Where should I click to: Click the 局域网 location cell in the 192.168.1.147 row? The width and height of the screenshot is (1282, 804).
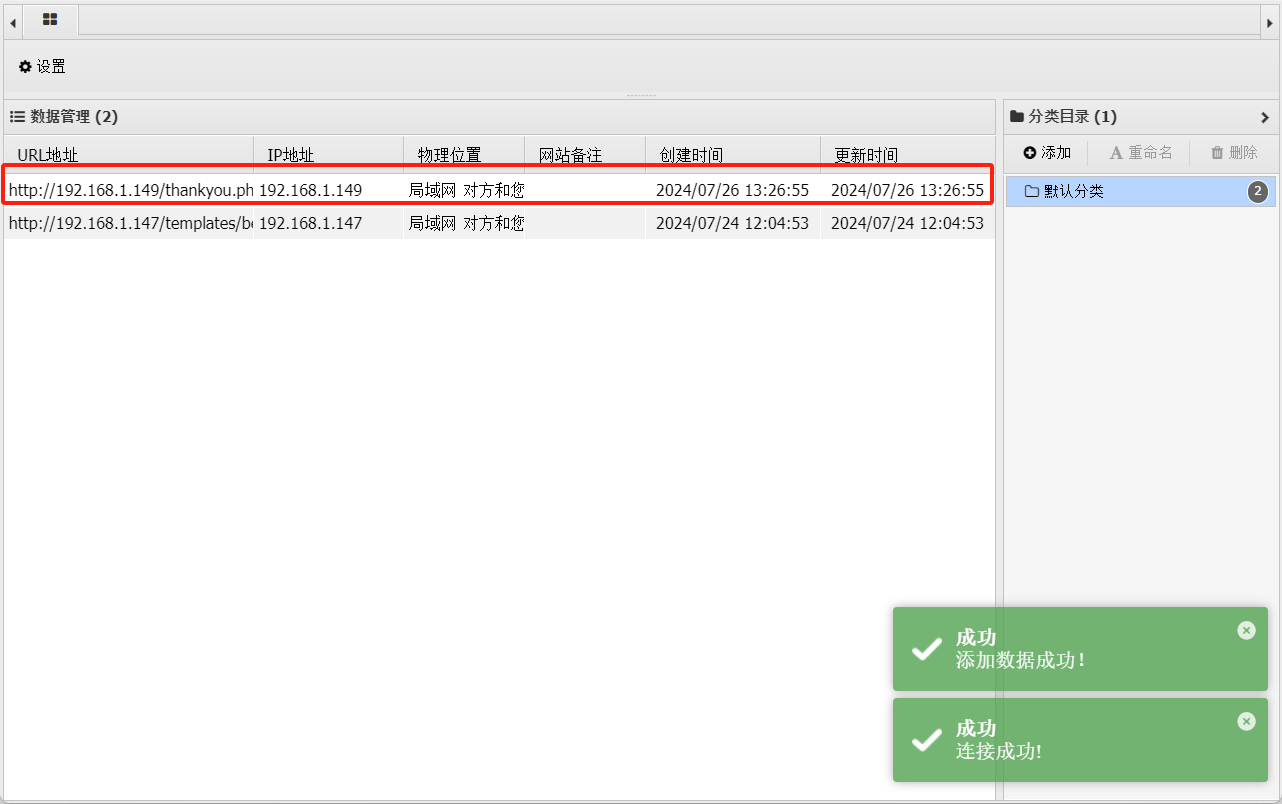click(x=464, y=223)
